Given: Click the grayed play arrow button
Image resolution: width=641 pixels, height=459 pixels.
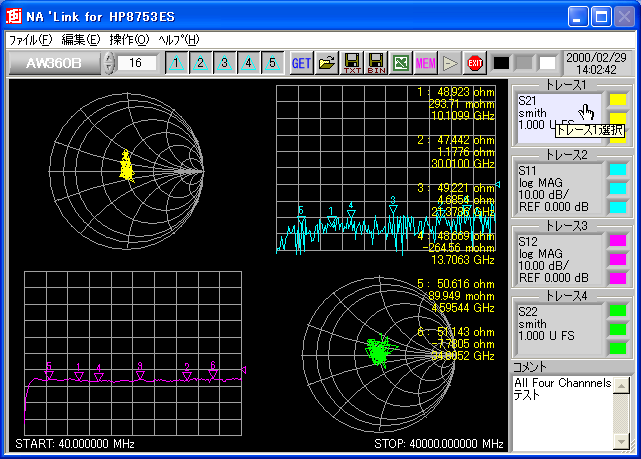Looking at the screenshot, I should (x=450, y=63).
